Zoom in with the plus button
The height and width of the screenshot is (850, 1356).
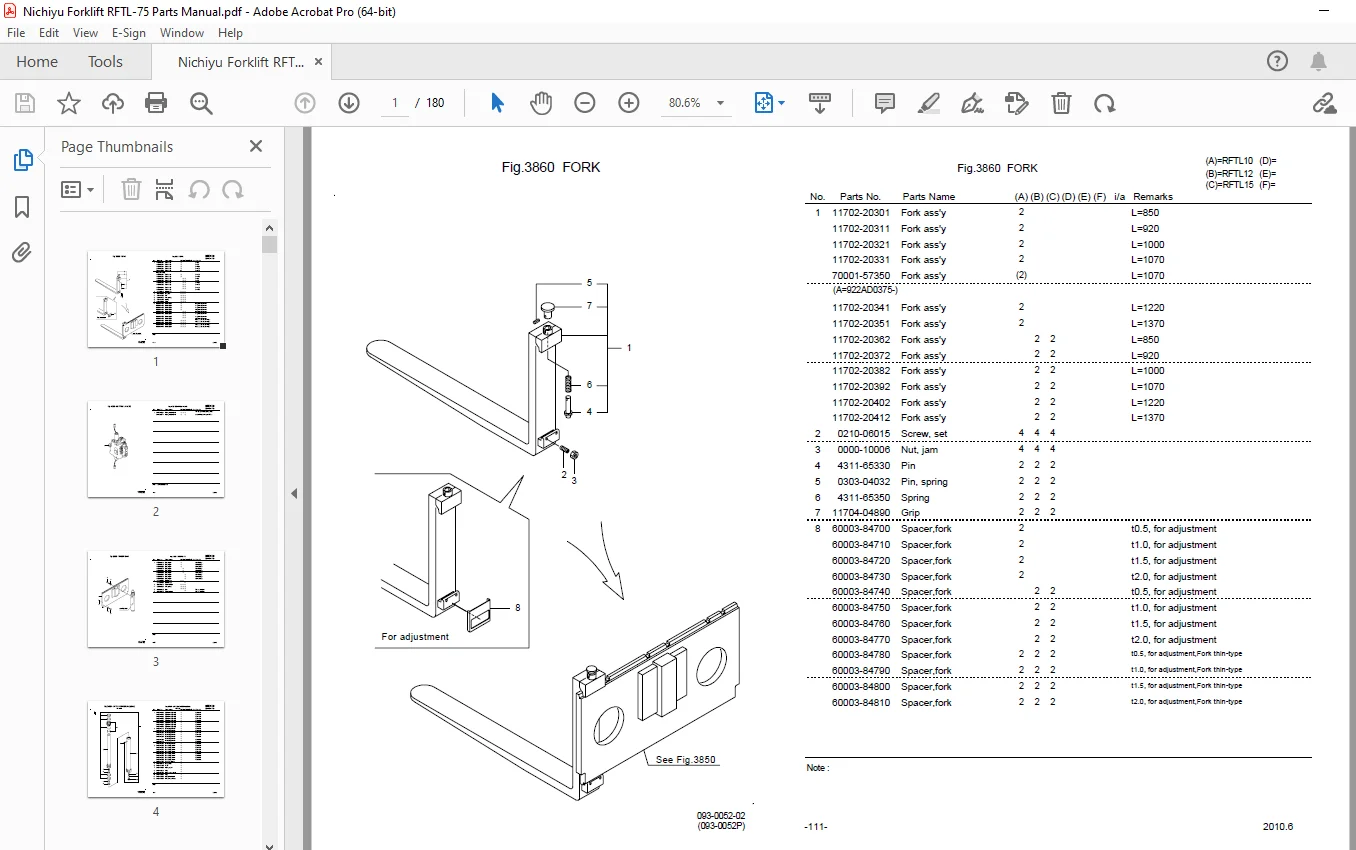tap(629, 103)
